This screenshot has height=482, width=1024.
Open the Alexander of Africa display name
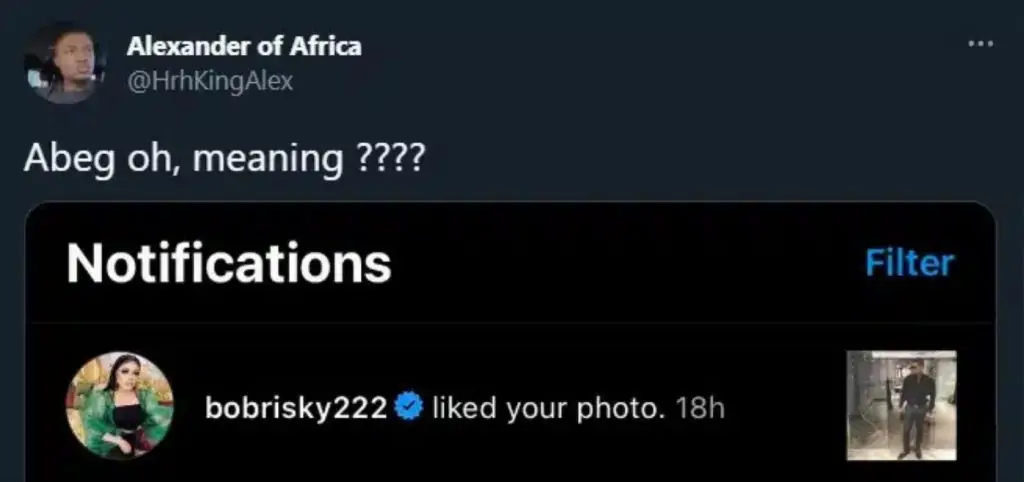(244, 46)
